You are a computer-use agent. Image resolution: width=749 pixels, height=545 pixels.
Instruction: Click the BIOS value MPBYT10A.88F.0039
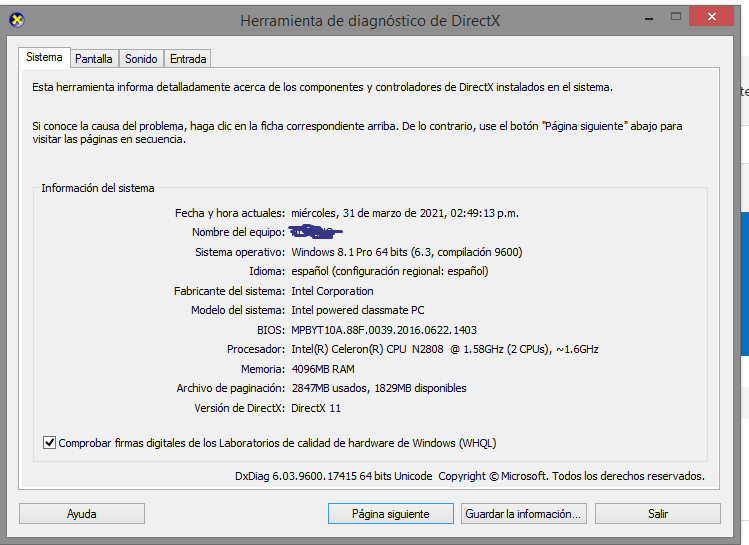click(x=384, y=330)
